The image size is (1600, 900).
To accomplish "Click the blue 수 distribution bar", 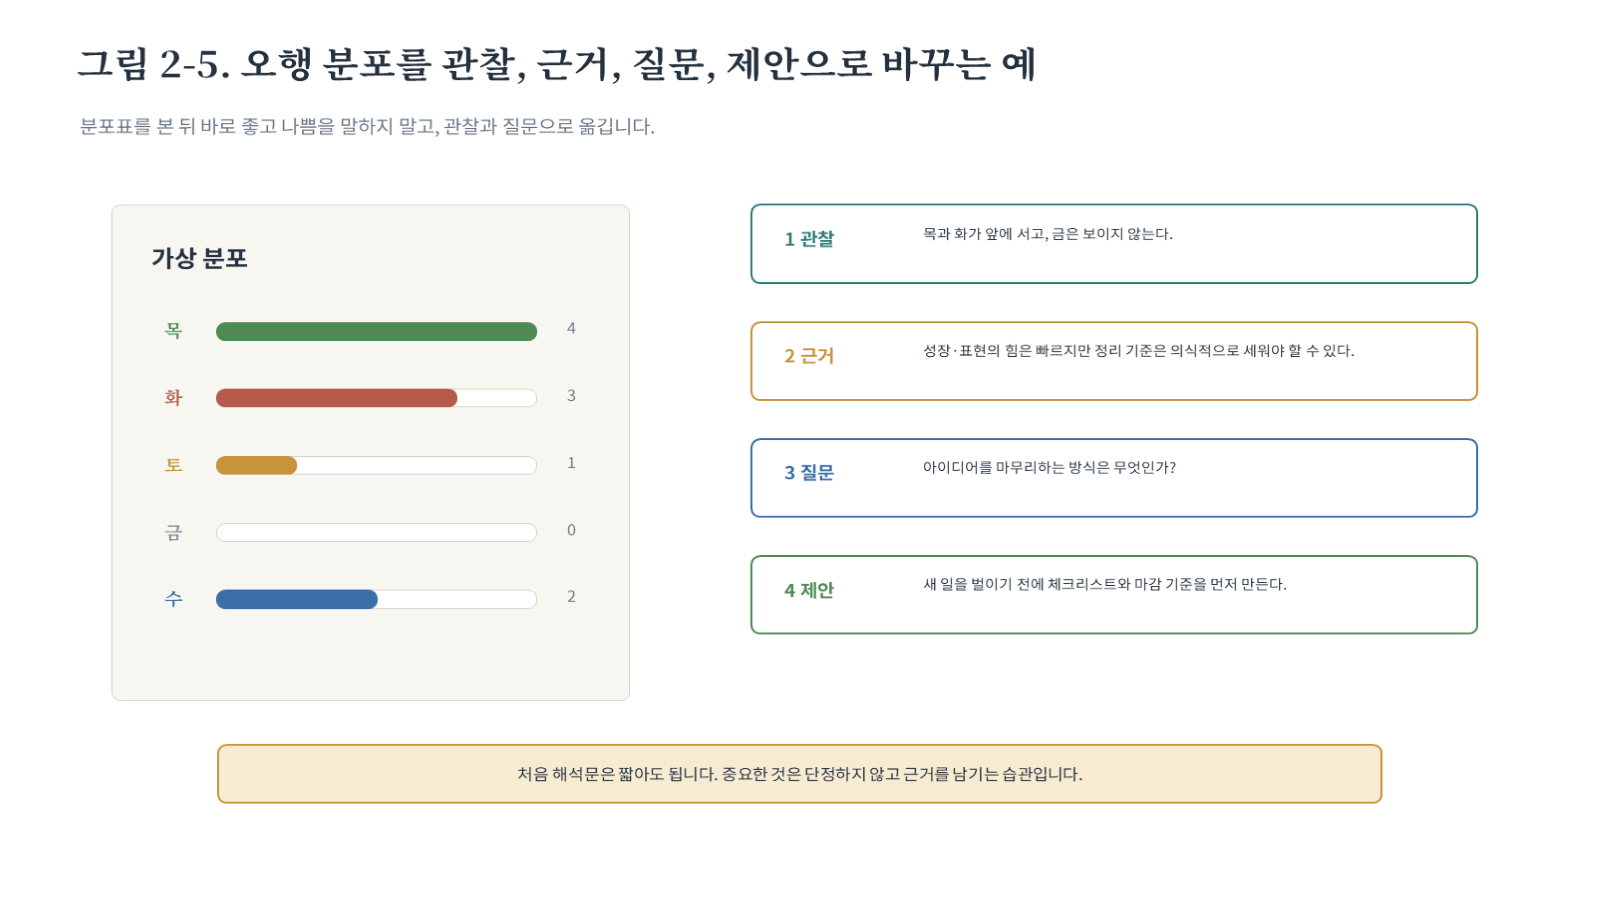I will 376,599.
